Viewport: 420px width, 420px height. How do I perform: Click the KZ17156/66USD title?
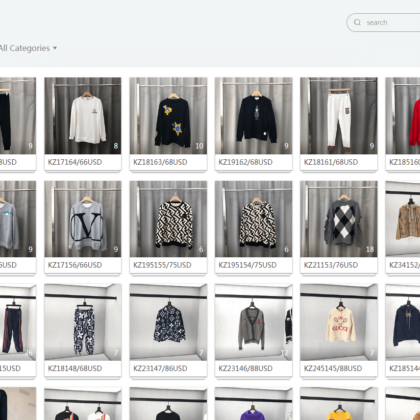75,265
